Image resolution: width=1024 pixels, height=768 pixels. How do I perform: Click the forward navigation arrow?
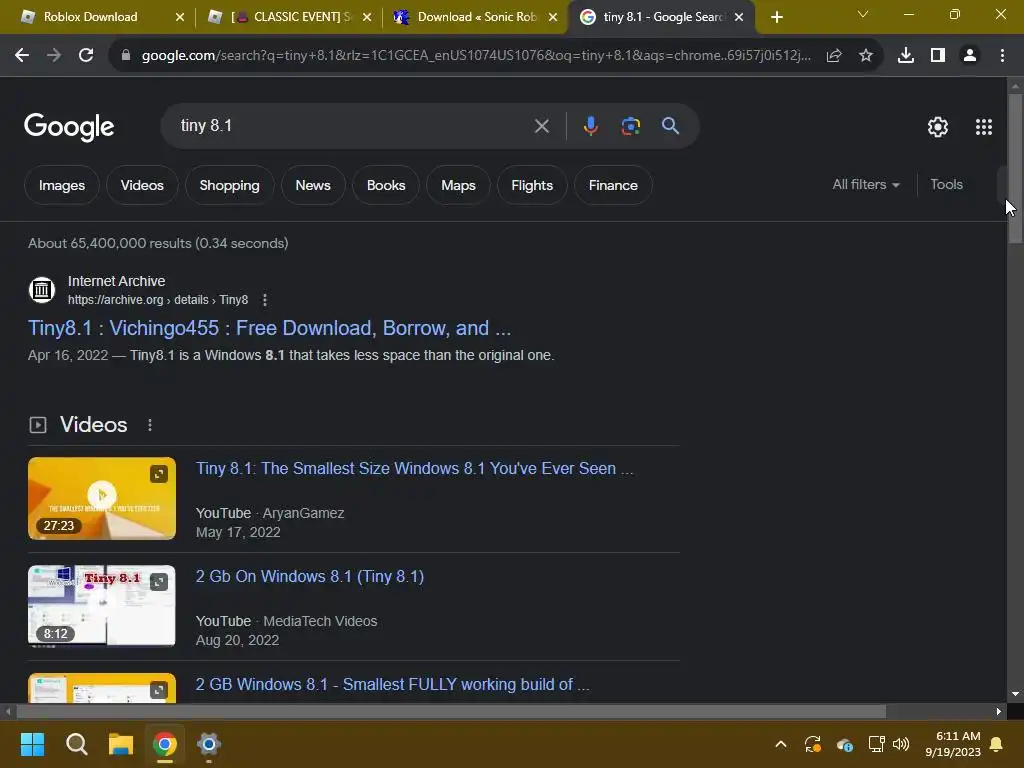coord(54,56)
